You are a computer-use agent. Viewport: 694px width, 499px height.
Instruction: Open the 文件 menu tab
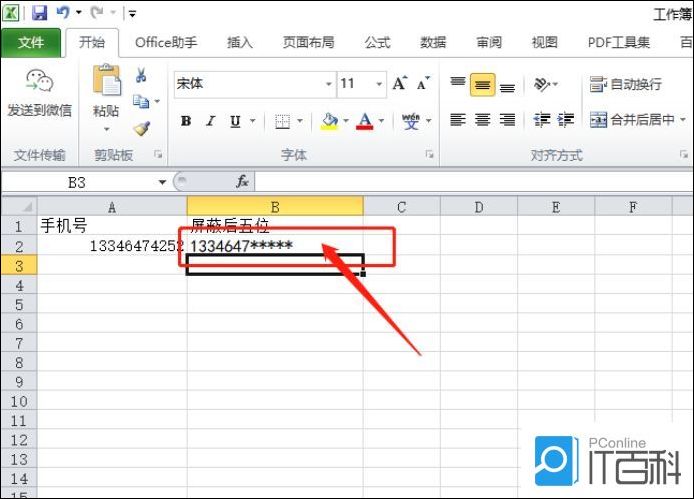(x=31, y=43)
